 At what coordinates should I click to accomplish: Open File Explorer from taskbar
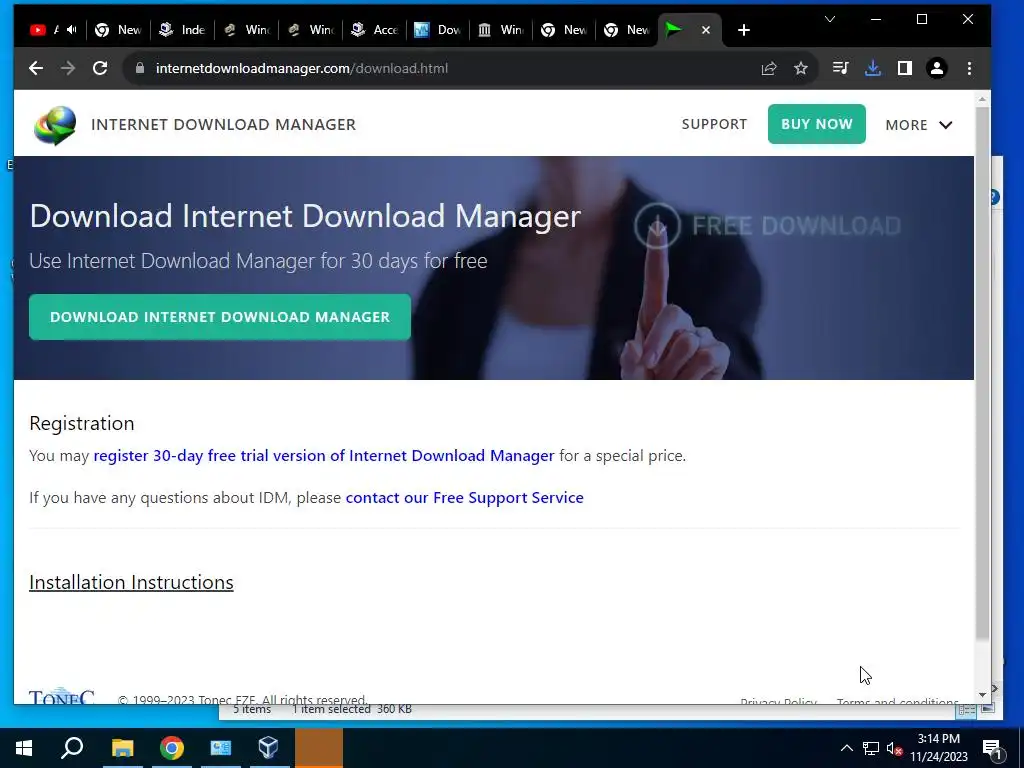click(x=122, y=748)
